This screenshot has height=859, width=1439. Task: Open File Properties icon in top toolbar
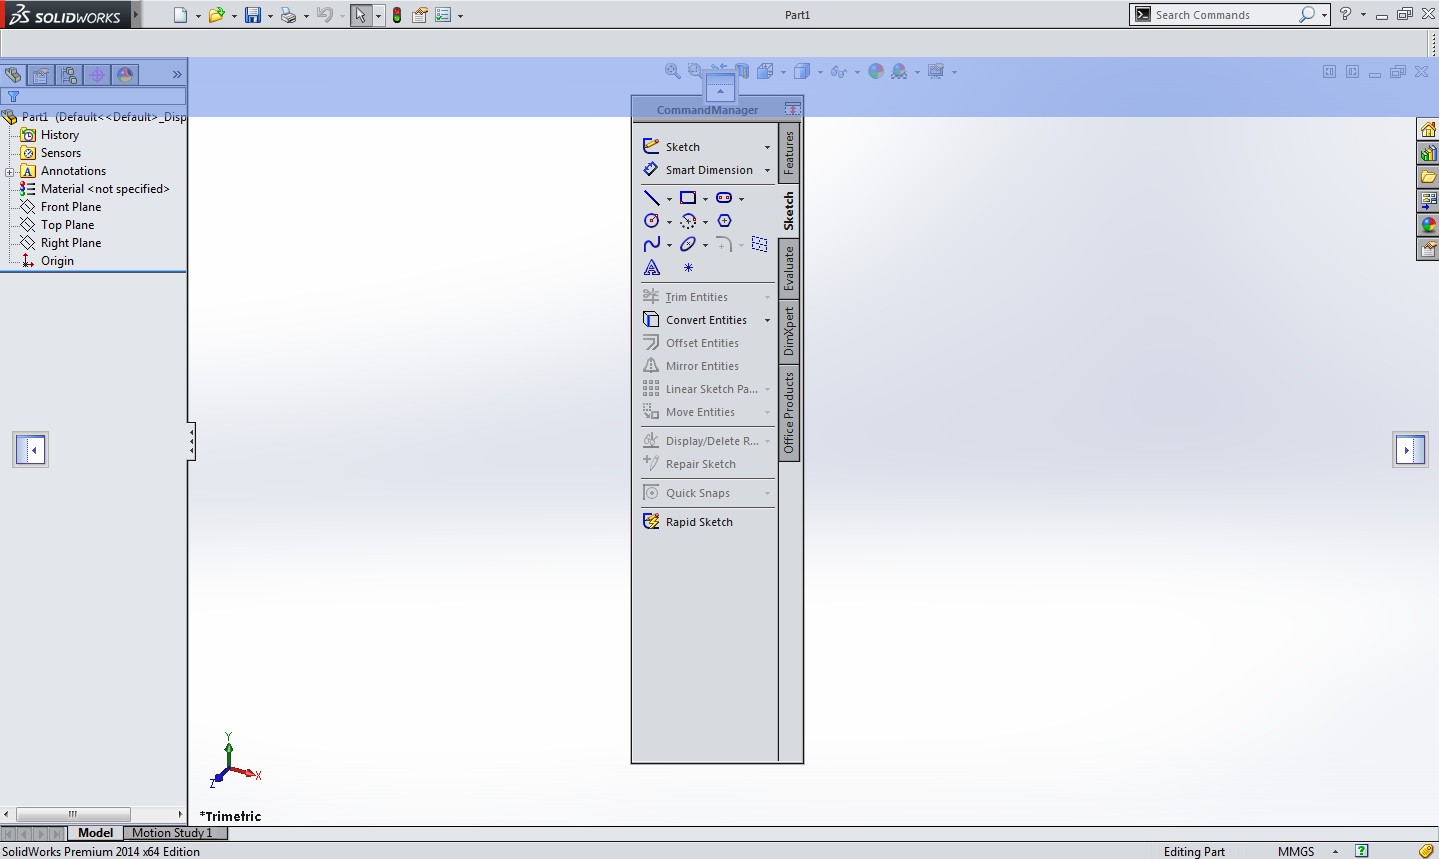[420, 15]
